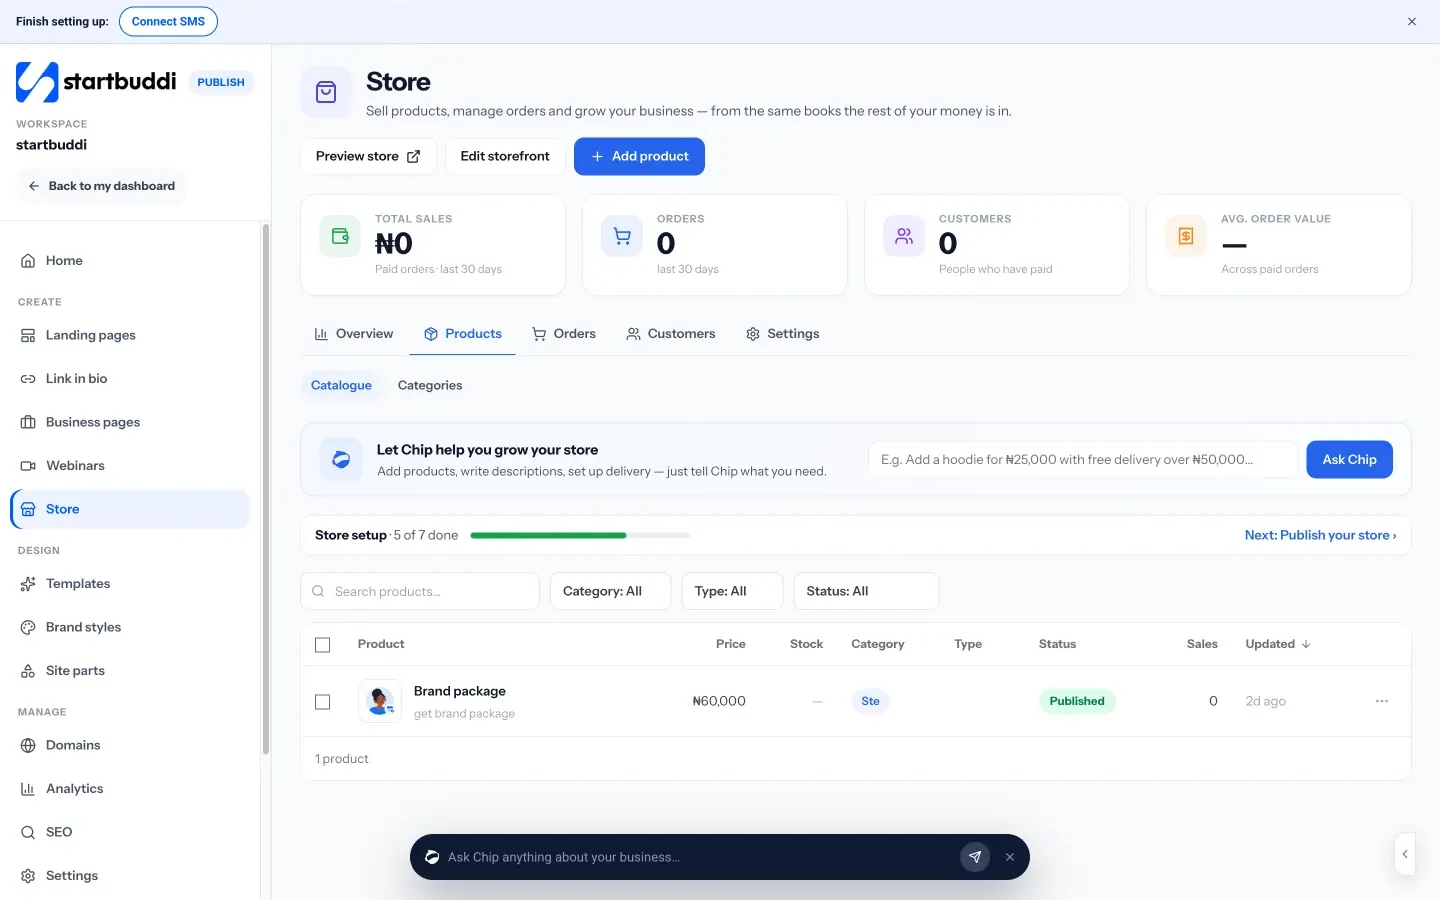Image resolution: width=1440 pixels, height=900 pixels.
Task: Open Brand styles in sidebar
Action: [130, 627]
